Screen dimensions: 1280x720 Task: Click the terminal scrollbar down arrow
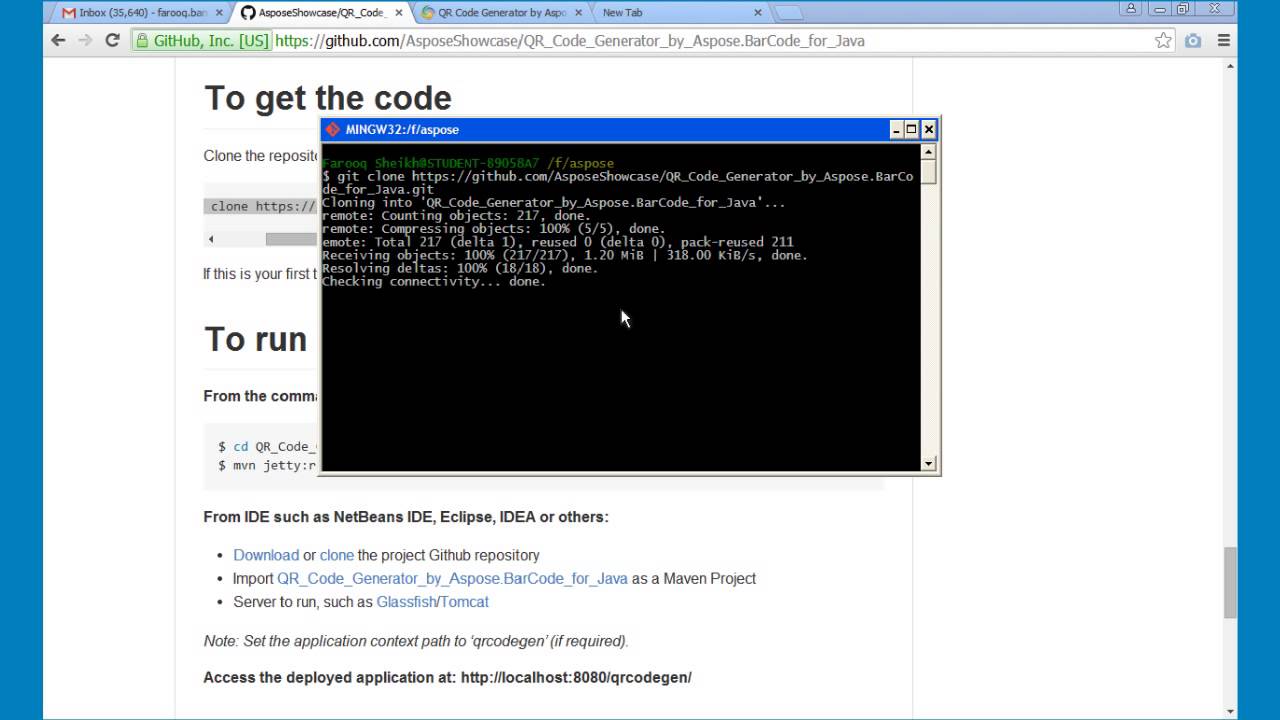(928, 463)
